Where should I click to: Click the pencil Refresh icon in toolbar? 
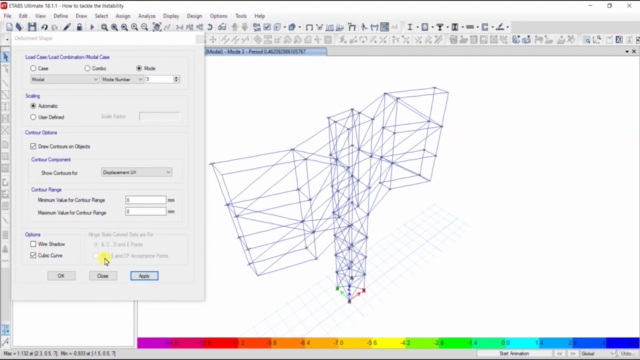pos(67,27)
